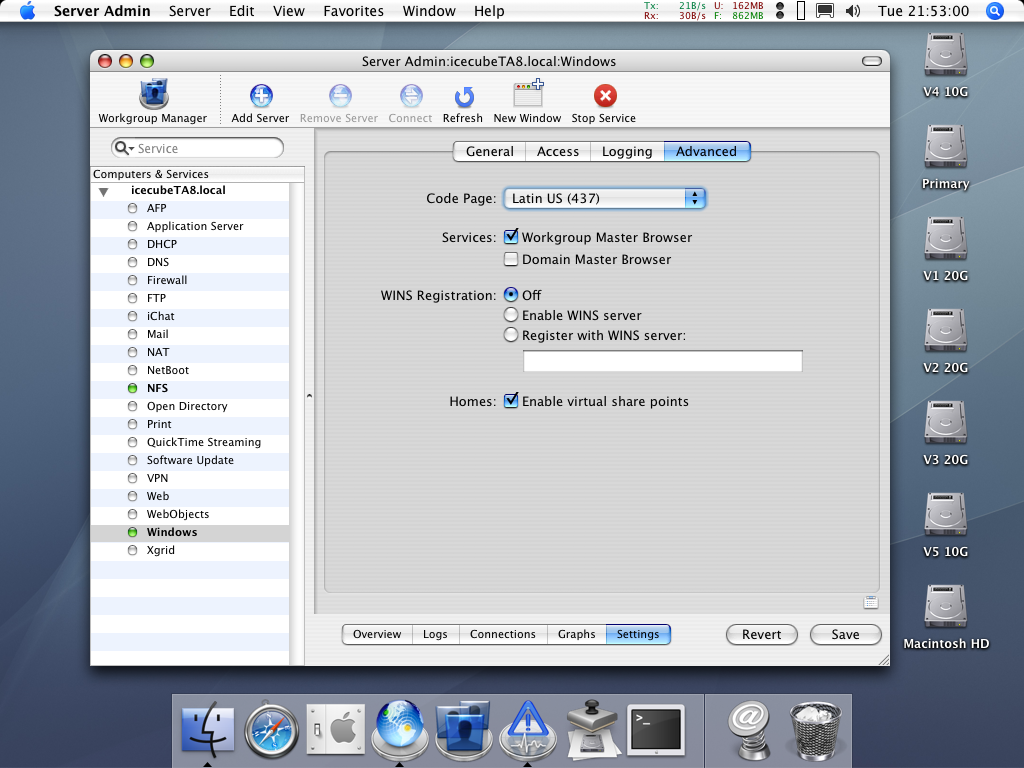1024x768 pixels.
Task: Switch to the General tab
Action: pyautogui.click(x=489, y=152)
